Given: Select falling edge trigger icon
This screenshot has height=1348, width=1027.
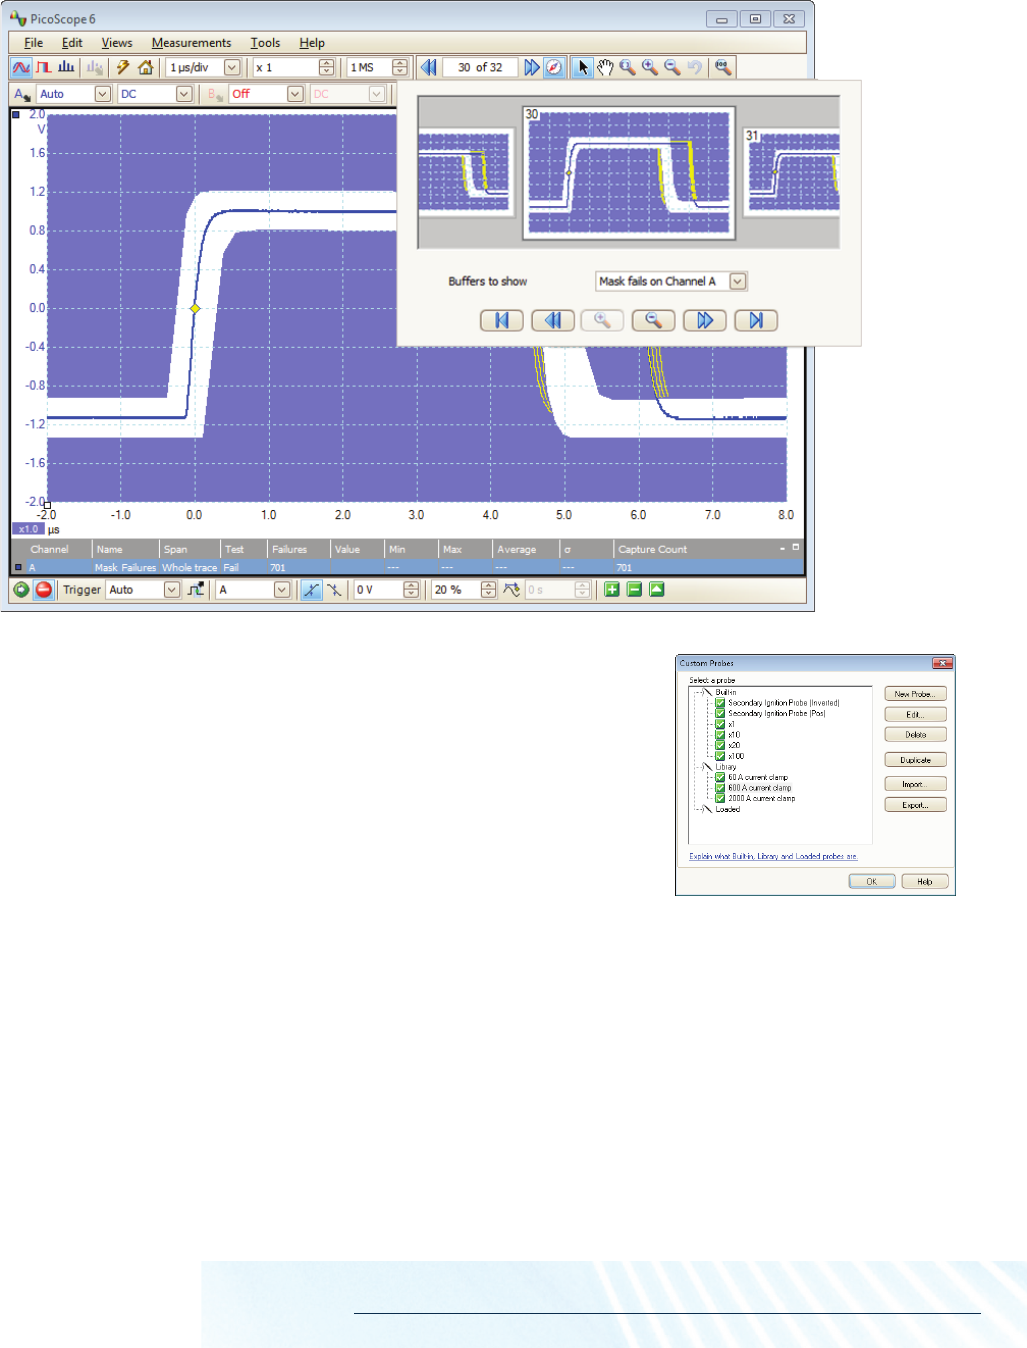Looking at the screenshot, I should point(334,590).
